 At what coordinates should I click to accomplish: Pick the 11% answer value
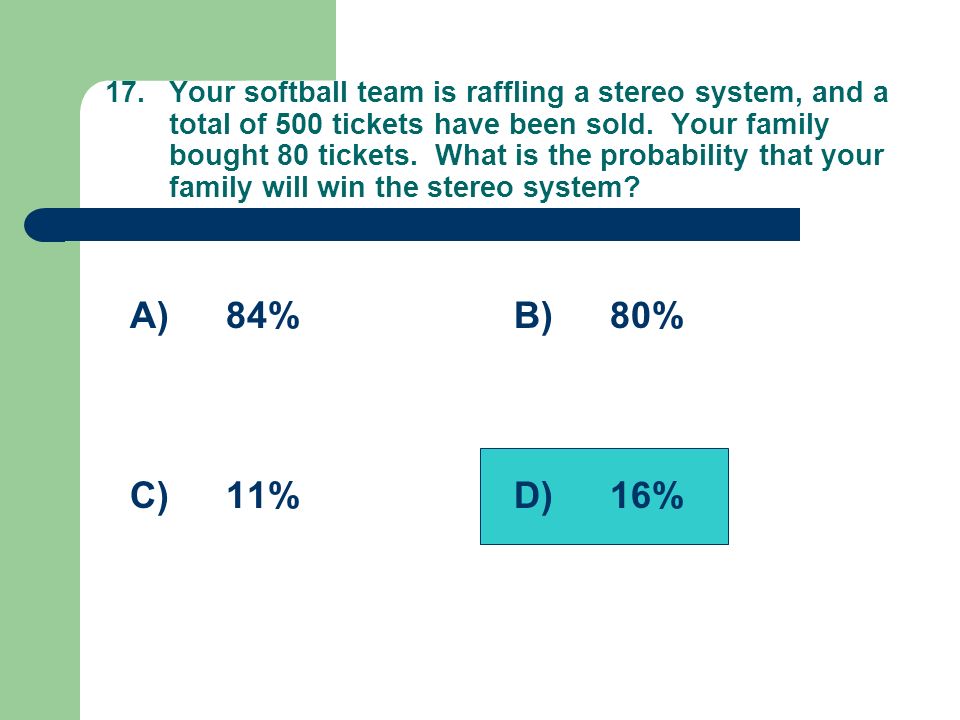[263, 495]
